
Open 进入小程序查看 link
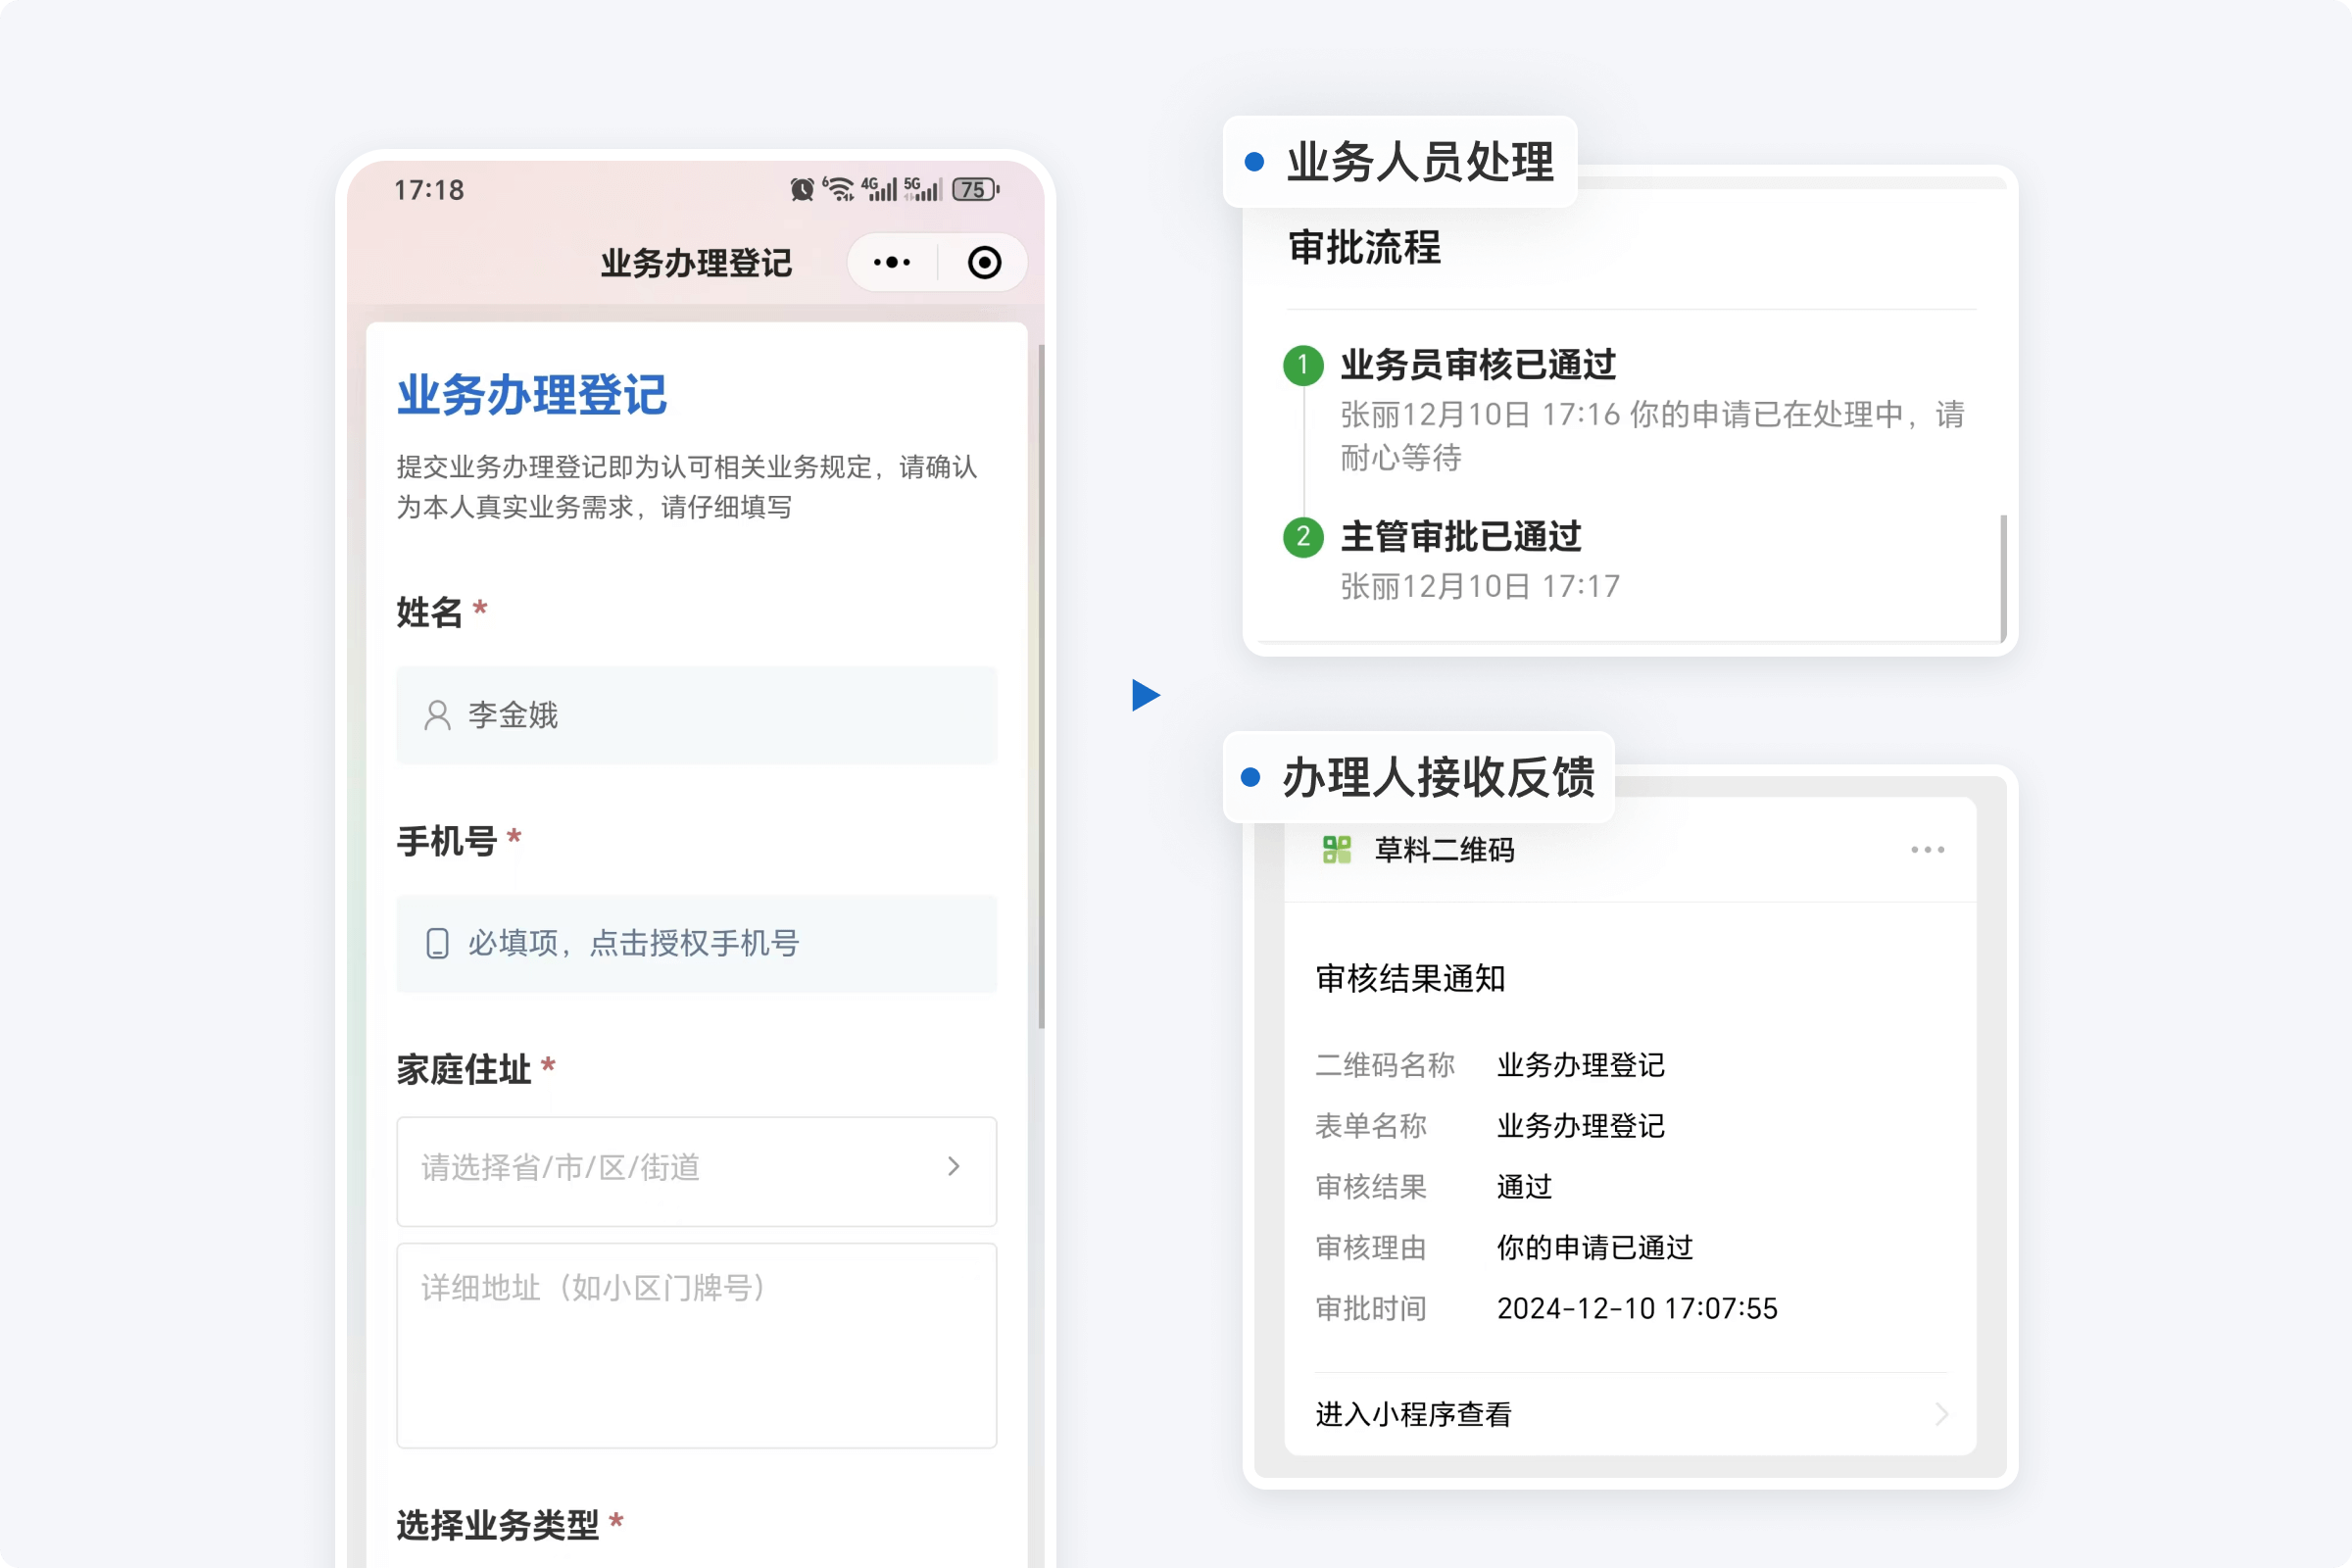coord(1631,1414)
